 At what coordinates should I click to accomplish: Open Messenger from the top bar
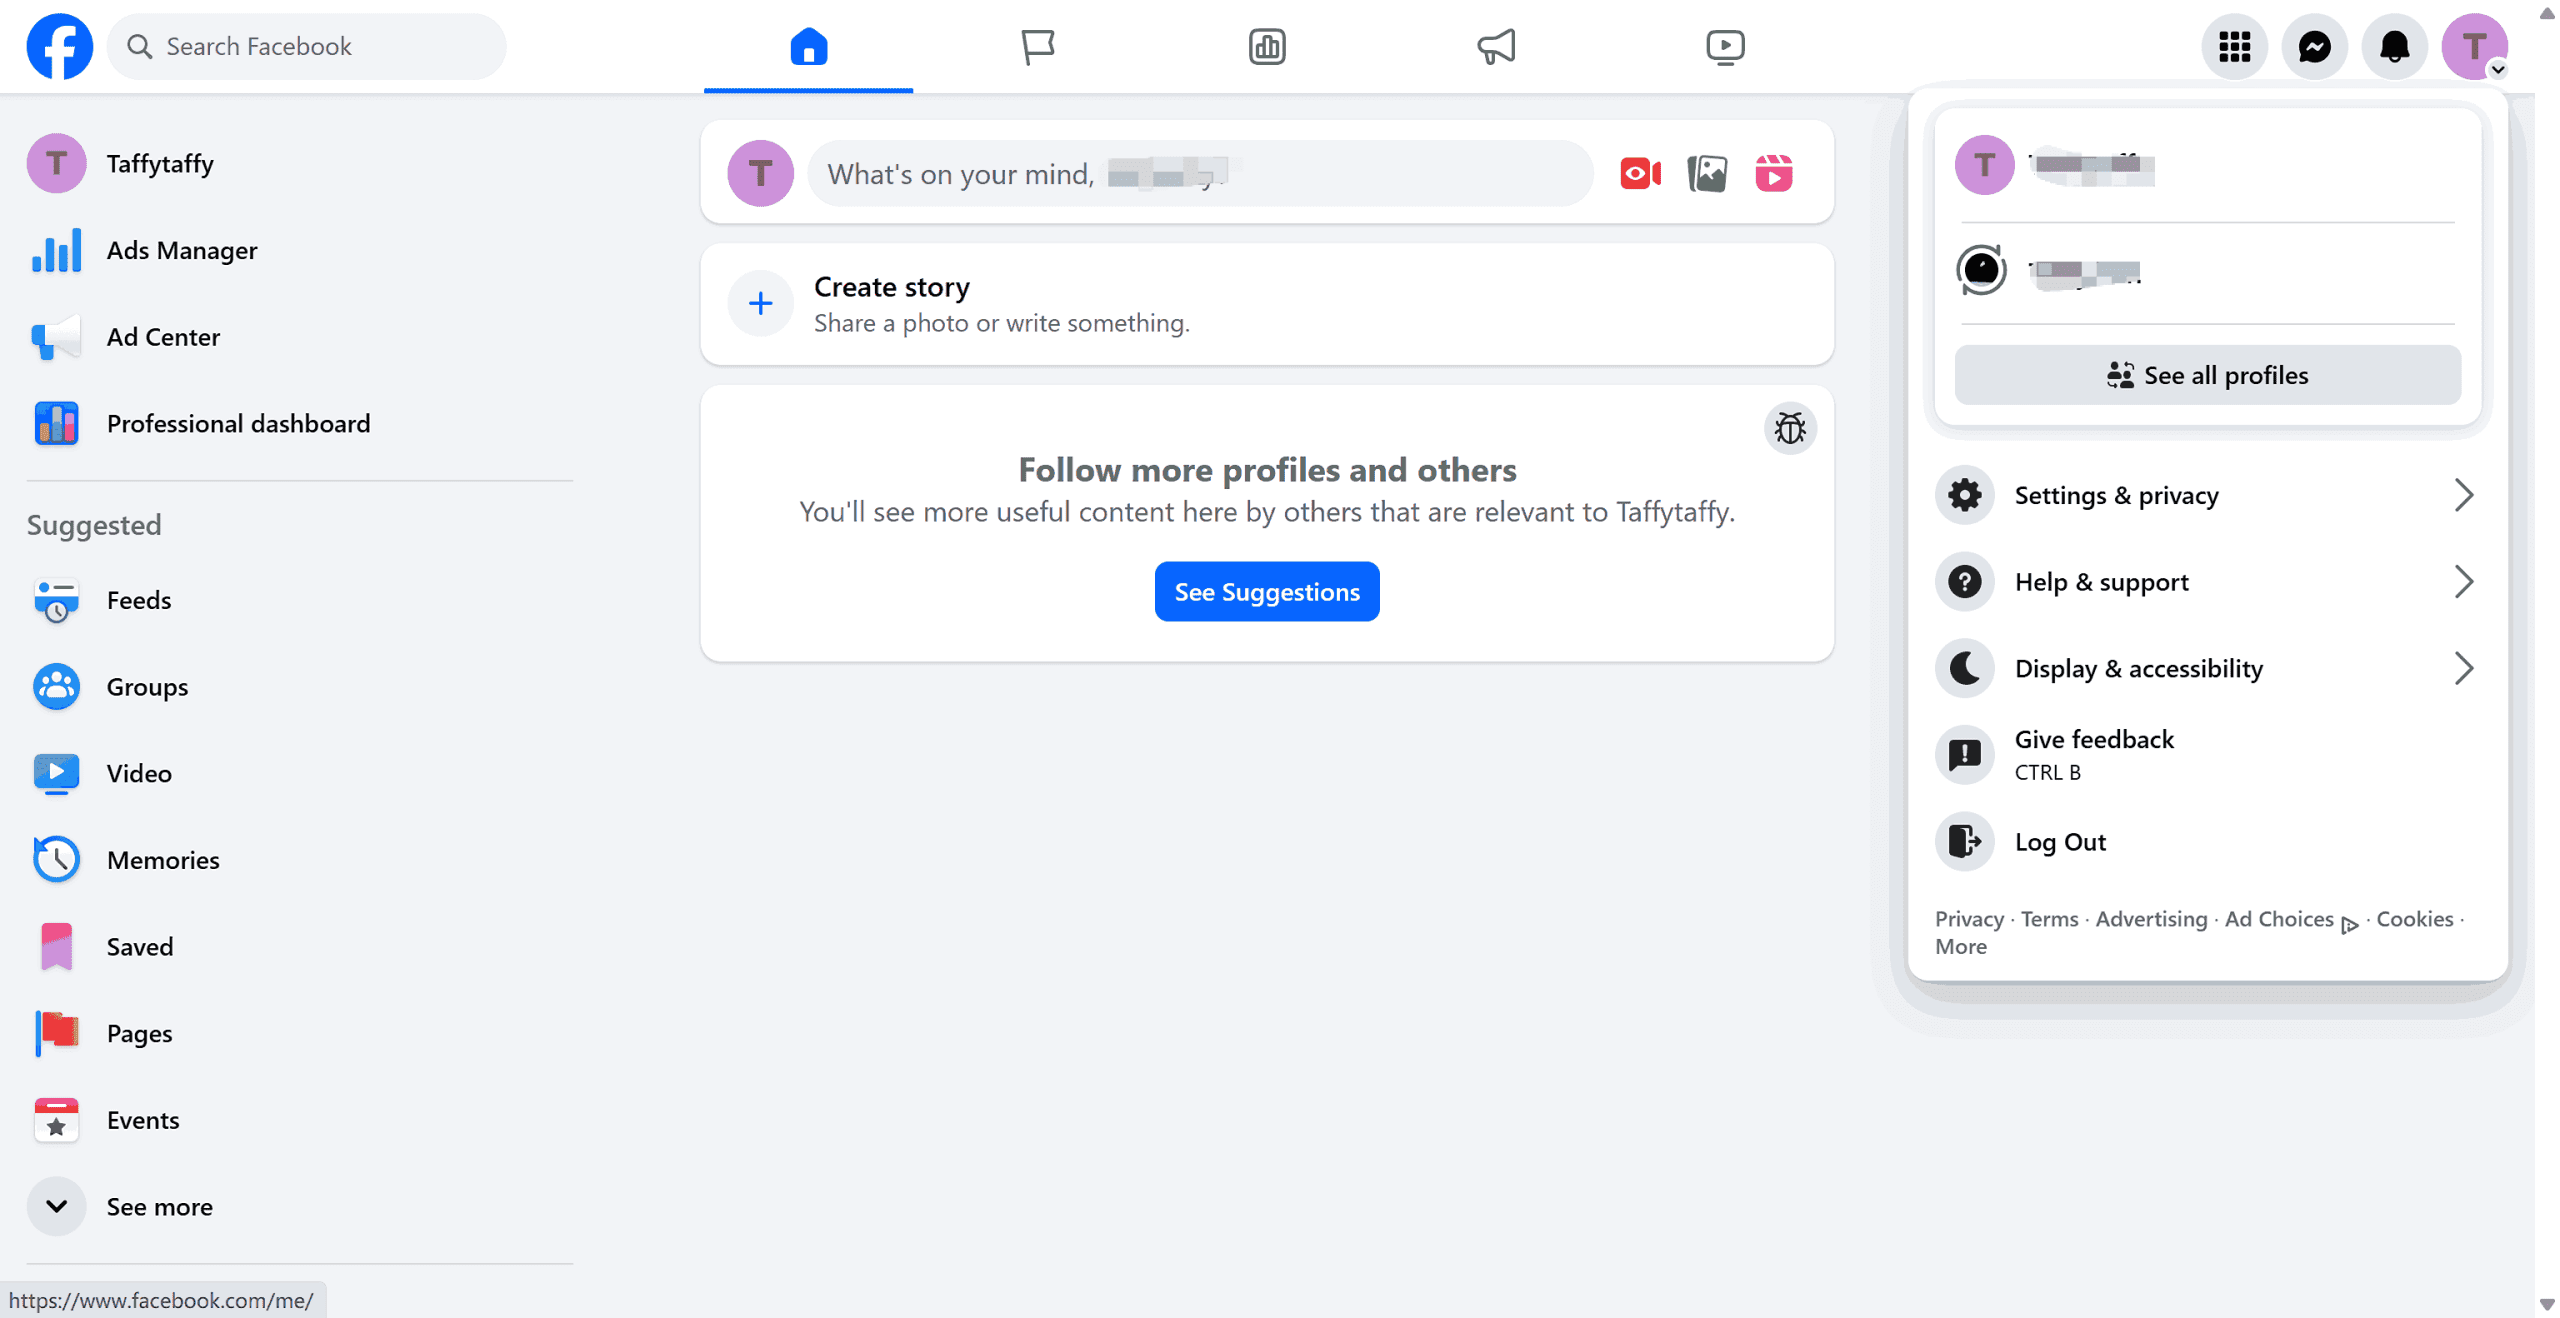(x=2314, y=47)
